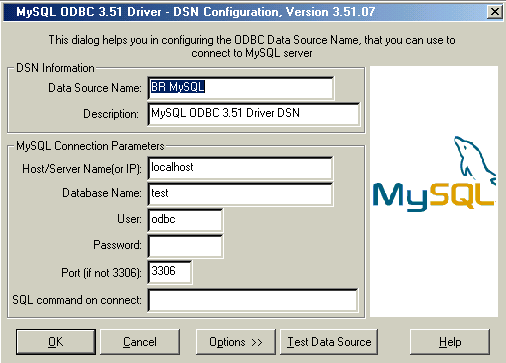Select the Port field showing 3306
This screenshot has height=363, width=506.
pyautogui.click(x=170, y=272)
